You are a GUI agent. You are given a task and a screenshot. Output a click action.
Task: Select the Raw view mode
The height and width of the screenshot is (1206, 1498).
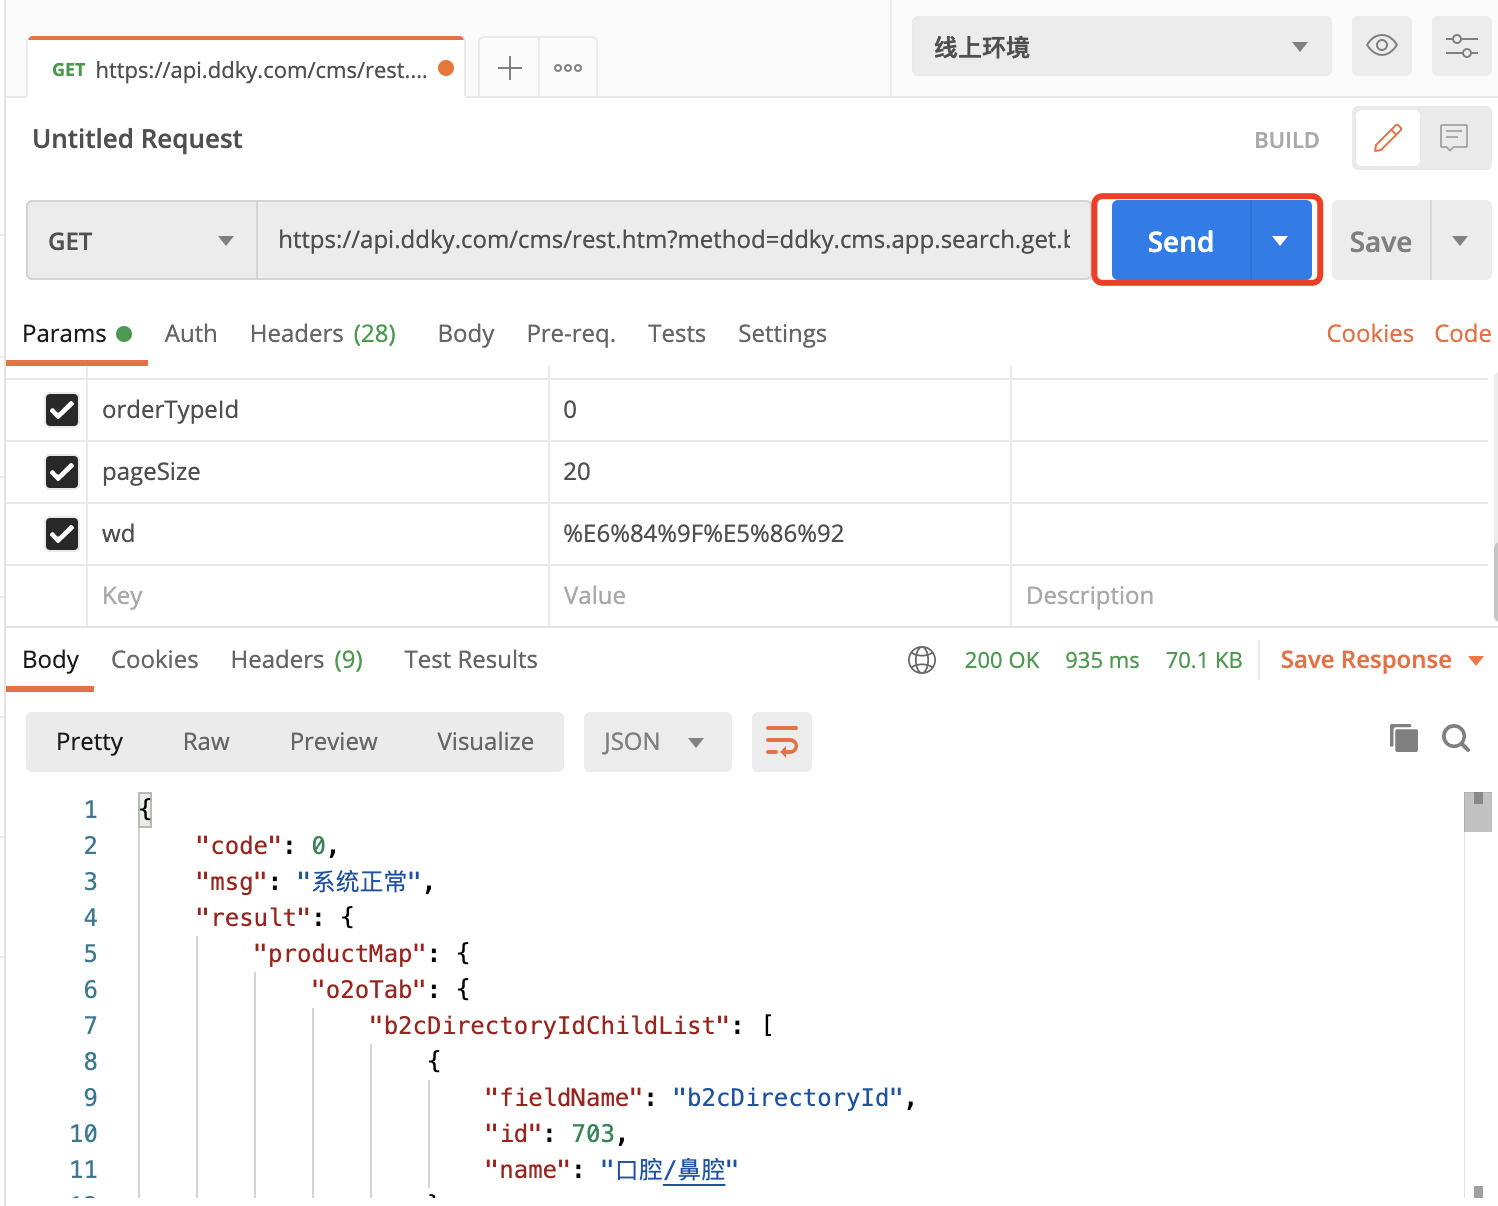tap(206, 742)
